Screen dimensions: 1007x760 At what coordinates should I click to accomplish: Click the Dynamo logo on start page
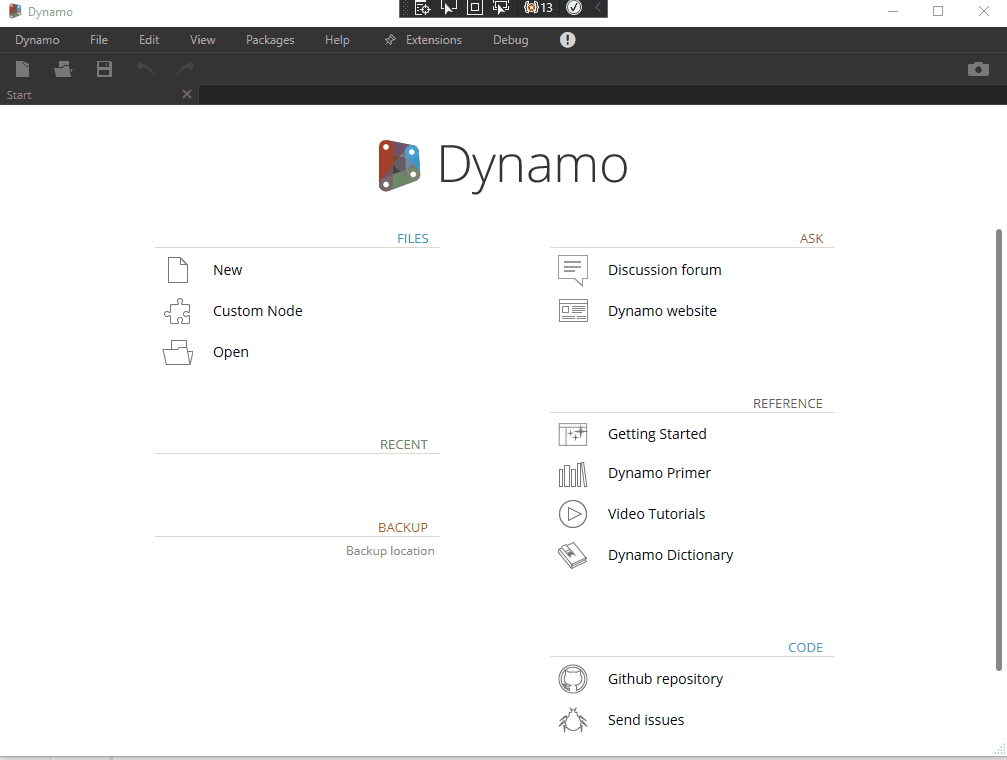click(x=503, y=166)
